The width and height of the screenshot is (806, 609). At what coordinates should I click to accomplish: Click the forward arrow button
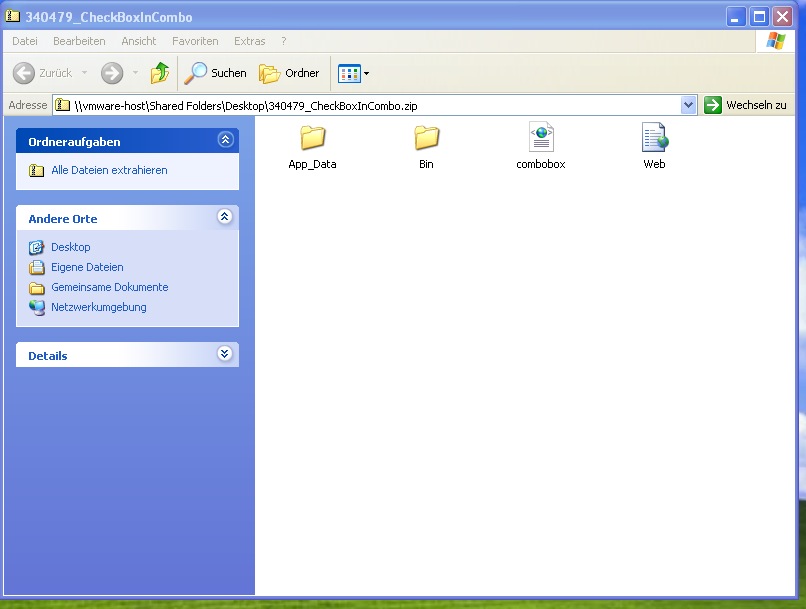(112, 73)
